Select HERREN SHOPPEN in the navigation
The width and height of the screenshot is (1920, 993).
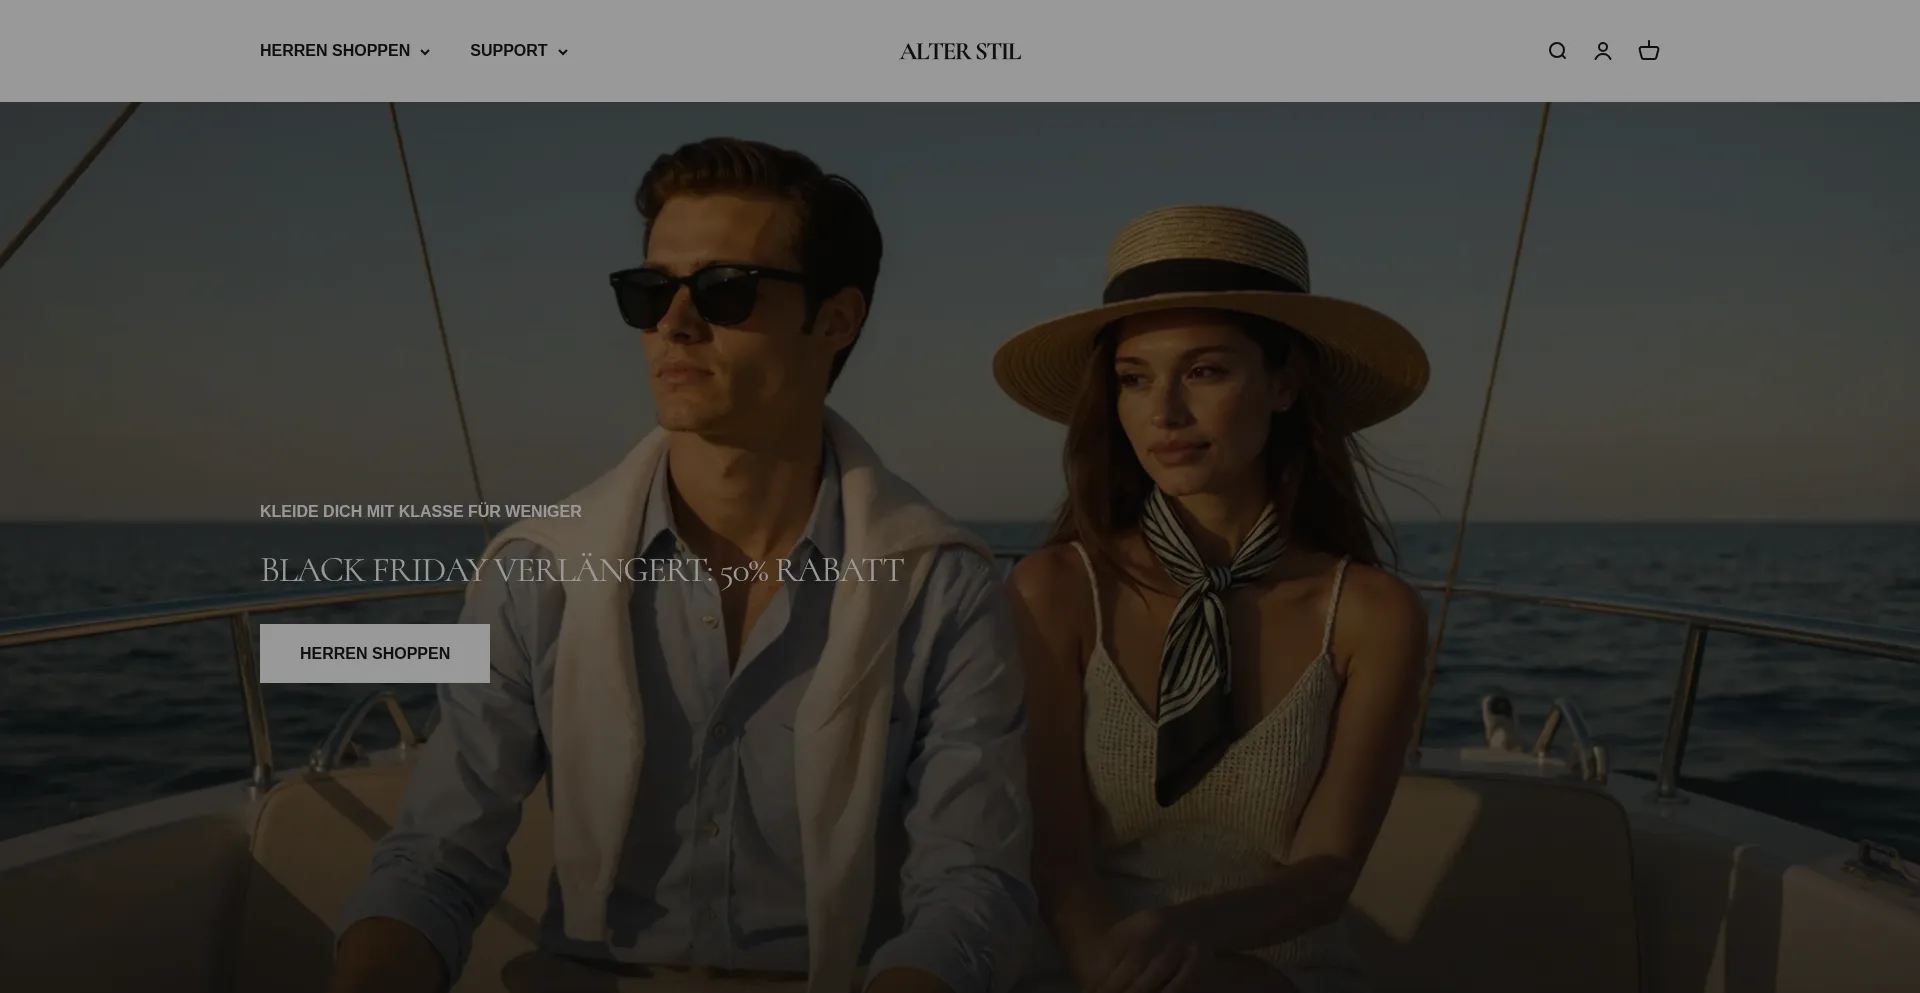coord(334,50)
